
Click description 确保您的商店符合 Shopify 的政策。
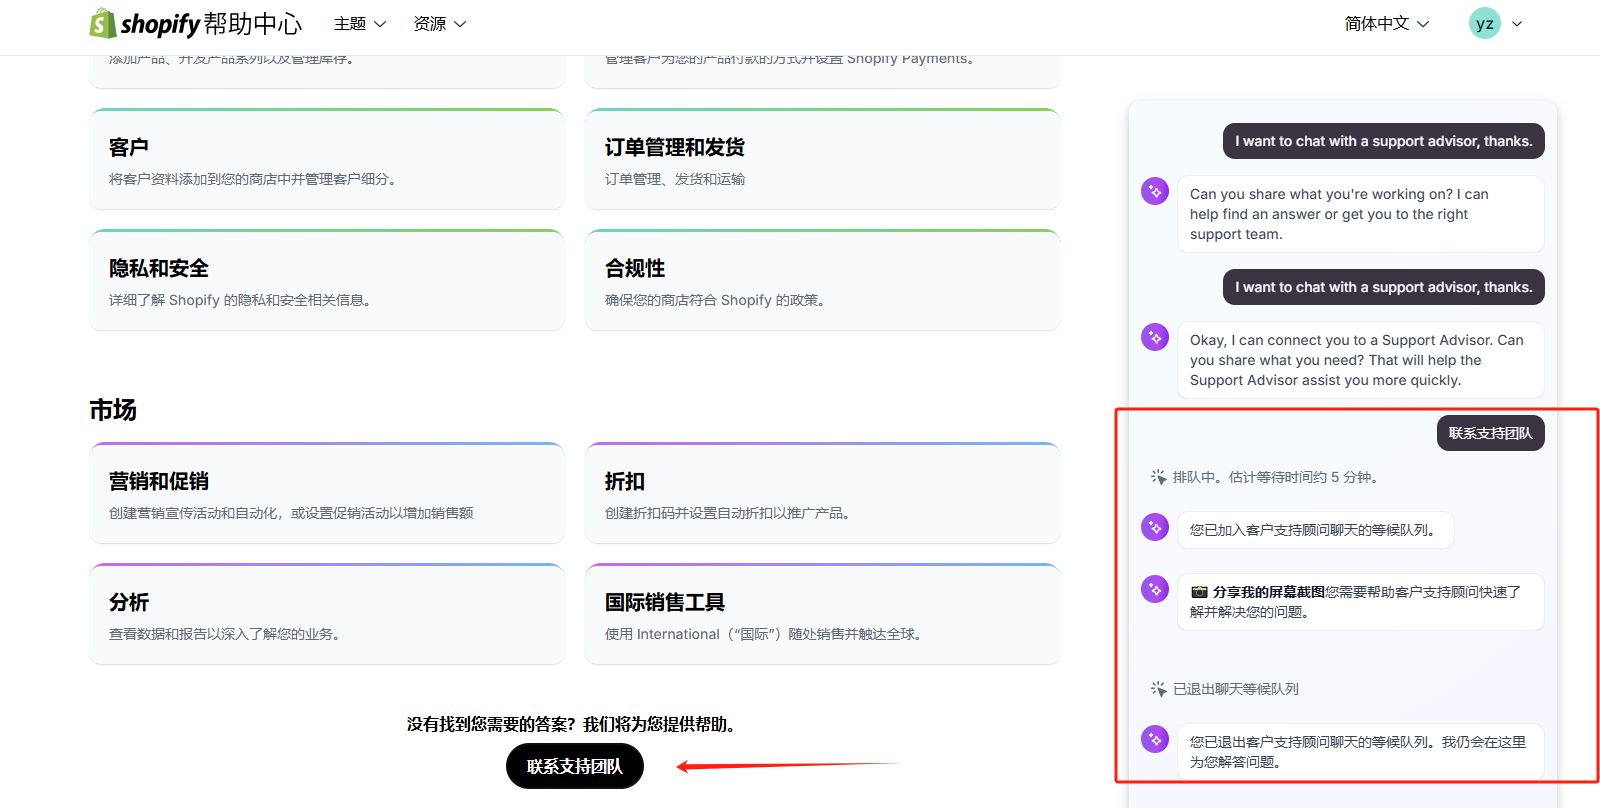pyautogui.click(x=717, y=300)
